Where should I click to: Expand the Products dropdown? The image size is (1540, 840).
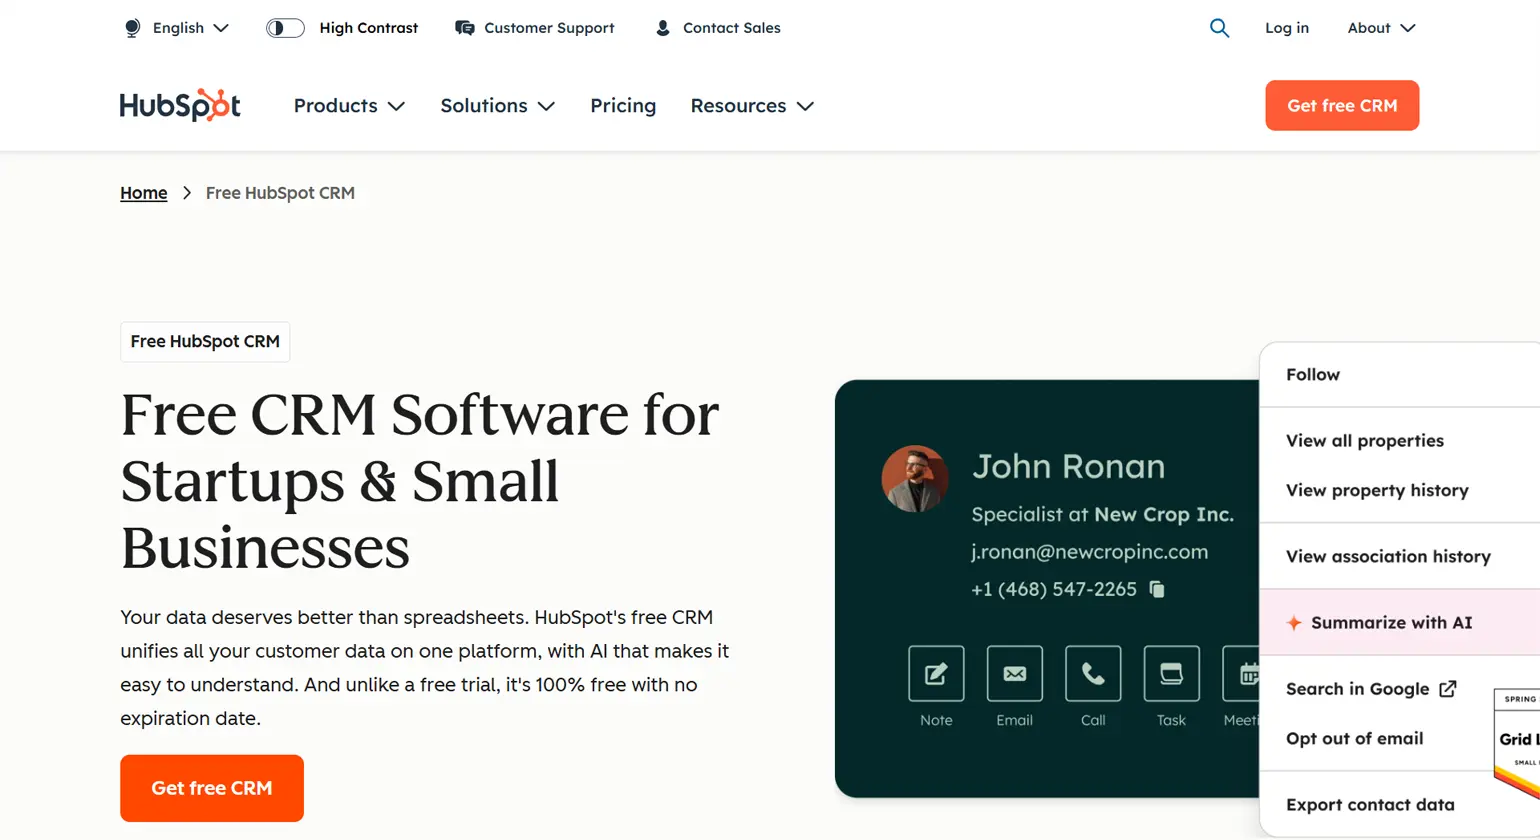348,105
